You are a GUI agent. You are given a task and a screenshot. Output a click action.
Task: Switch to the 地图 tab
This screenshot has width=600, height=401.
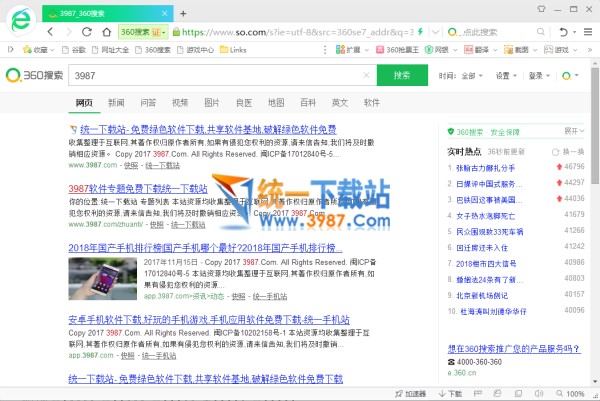(276, 103)
